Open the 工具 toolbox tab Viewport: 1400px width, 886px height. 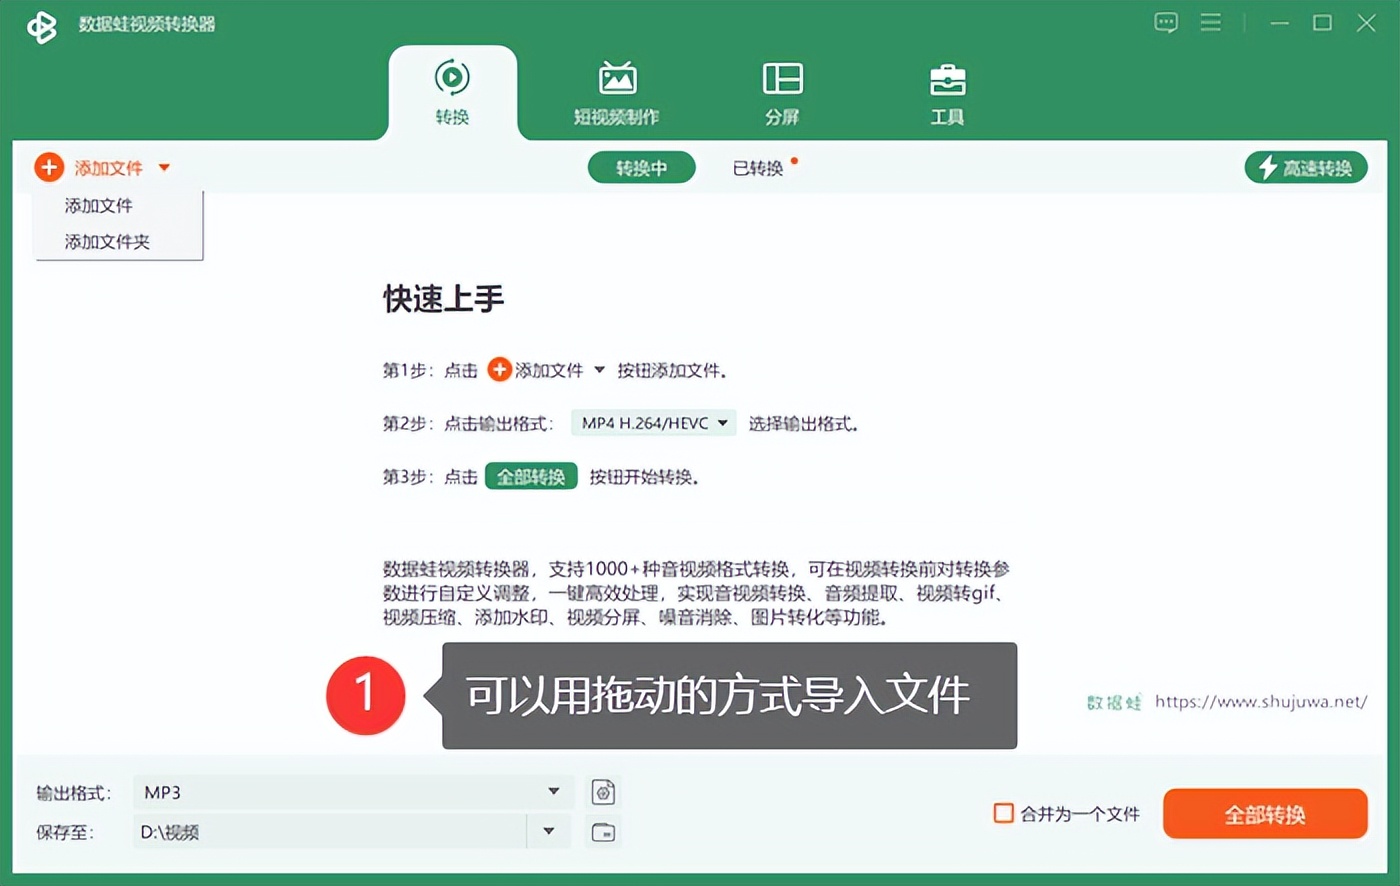pos(947,93)
